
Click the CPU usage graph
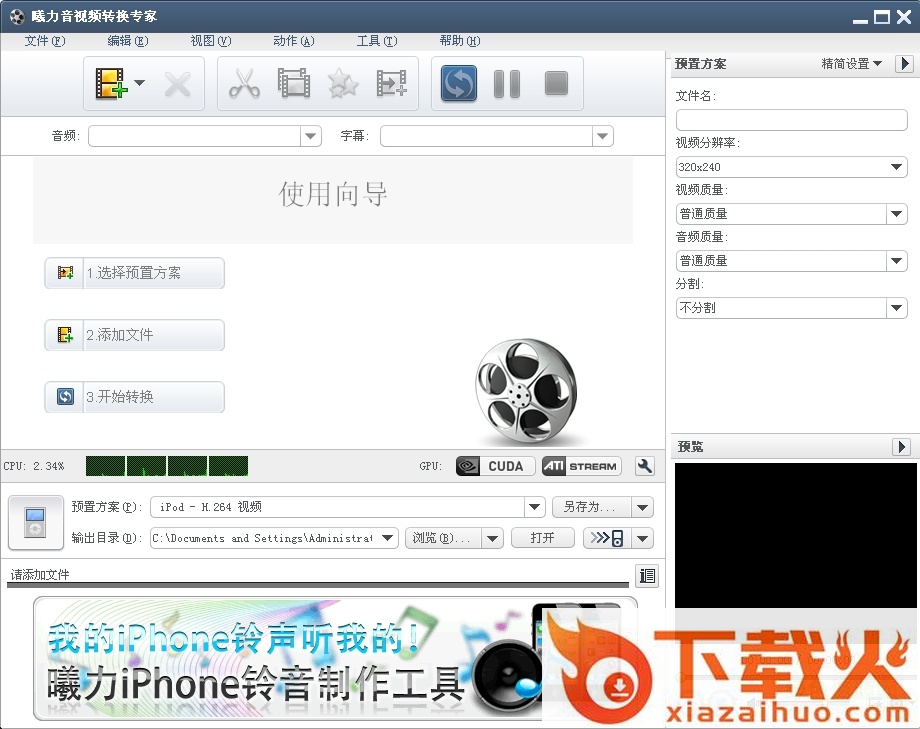coord(167,466)
